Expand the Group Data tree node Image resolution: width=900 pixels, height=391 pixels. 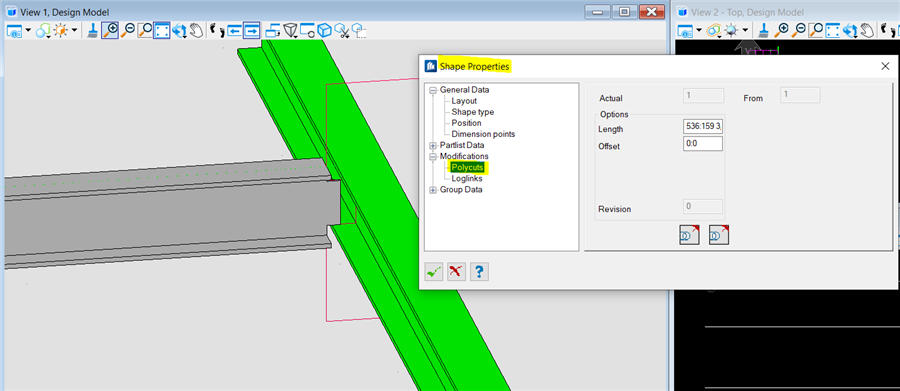(433, 190)
